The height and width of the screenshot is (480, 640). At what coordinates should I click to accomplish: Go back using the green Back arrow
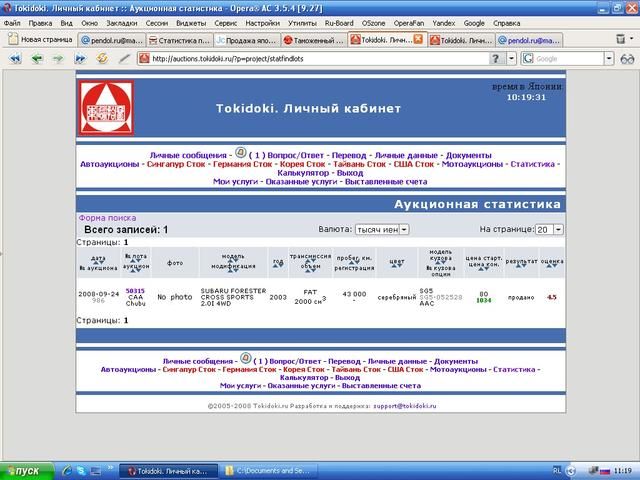(x=37, y=59)
